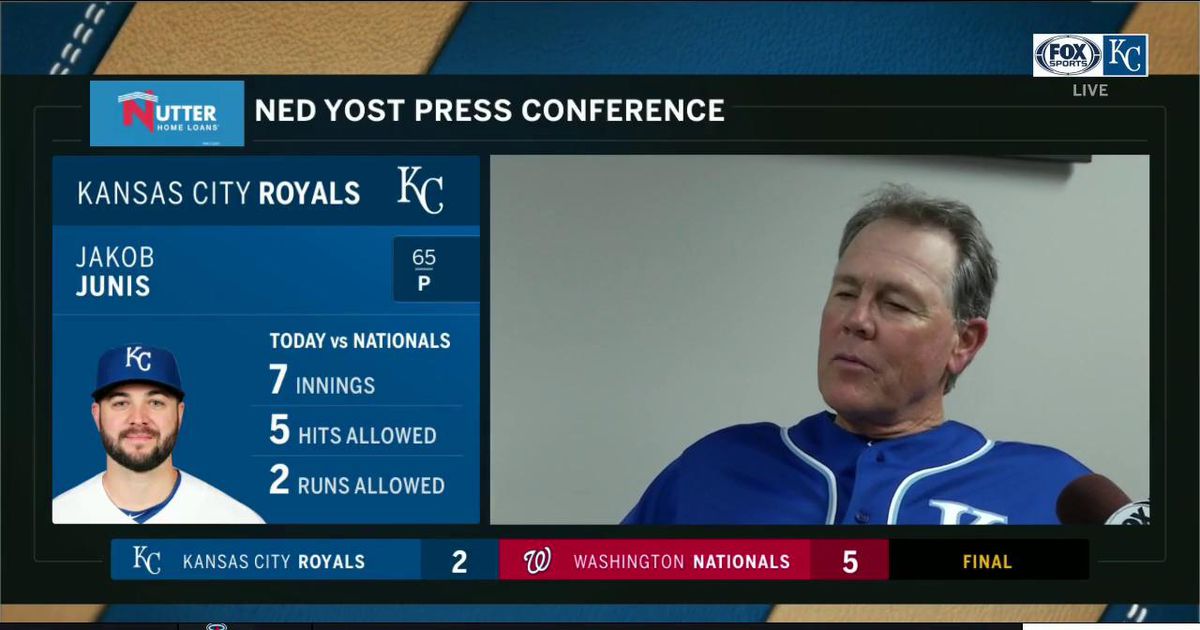Click the Washington Nationals W logo

pyautogui.click(x=537, y=561)
